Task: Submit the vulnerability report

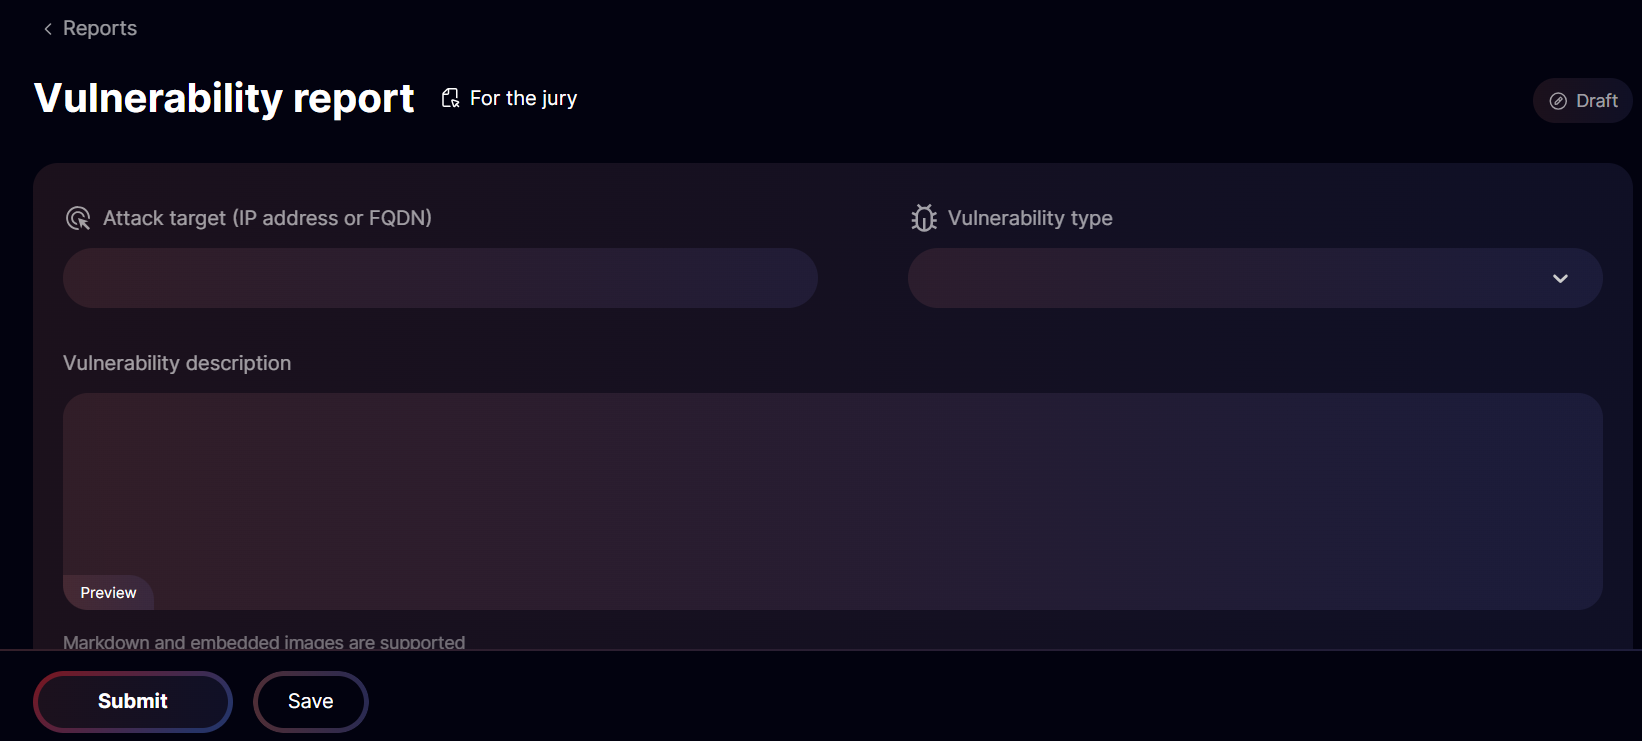Action: tap(133, 701)
